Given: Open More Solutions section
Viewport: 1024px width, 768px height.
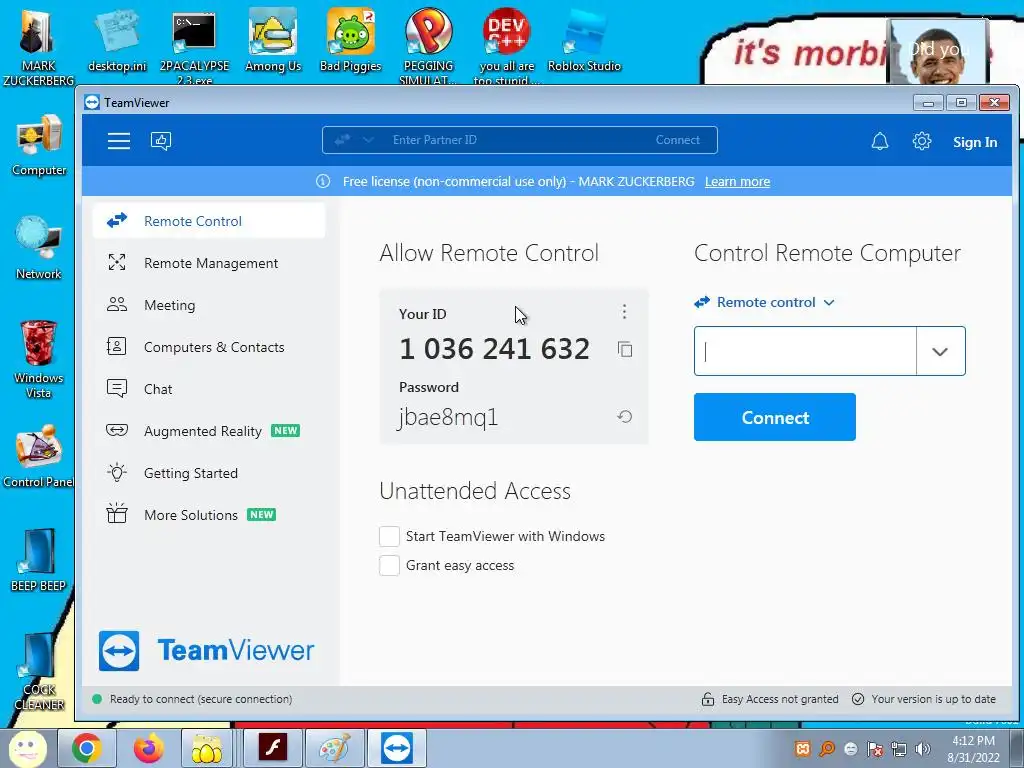Looking at the screenshot, I should click(x=209, y=515).
